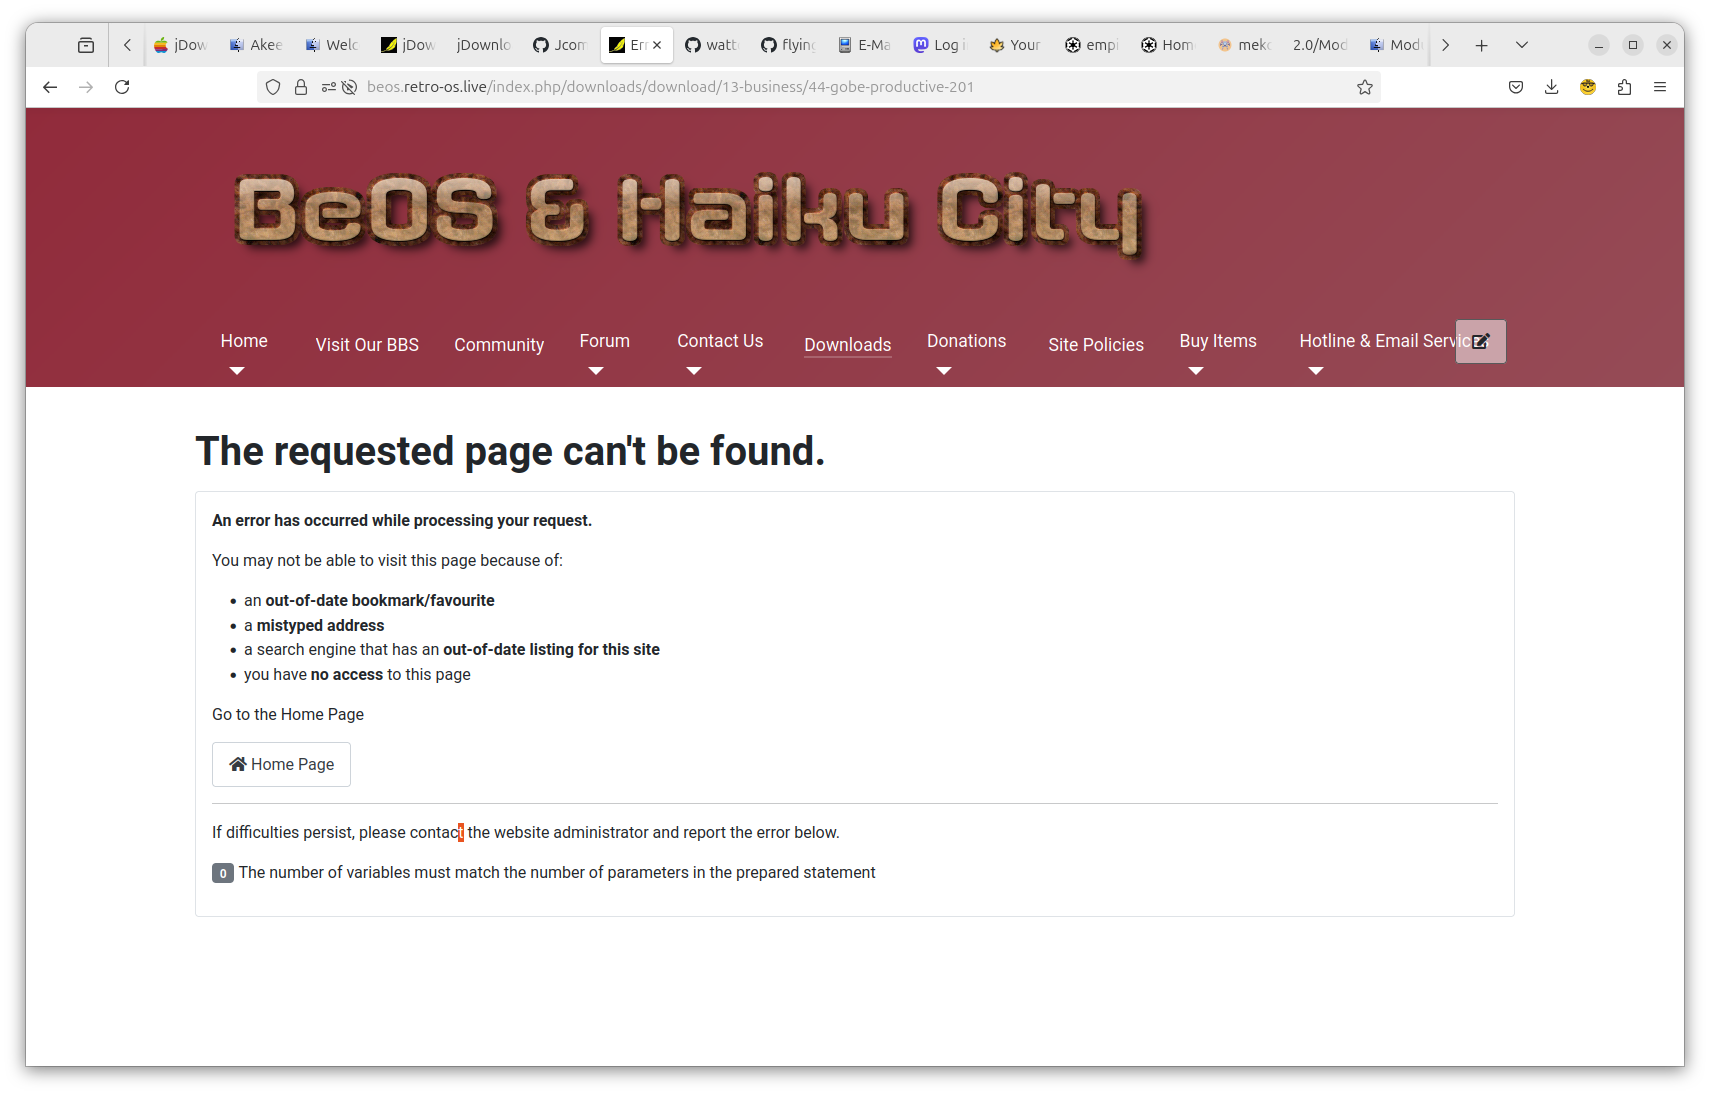
Task: Open the Buy Items menu item
Action: 1218,341
